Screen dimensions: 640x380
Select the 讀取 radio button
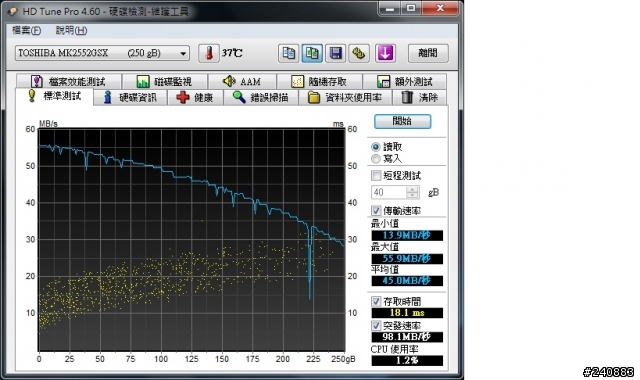[376, 147]
